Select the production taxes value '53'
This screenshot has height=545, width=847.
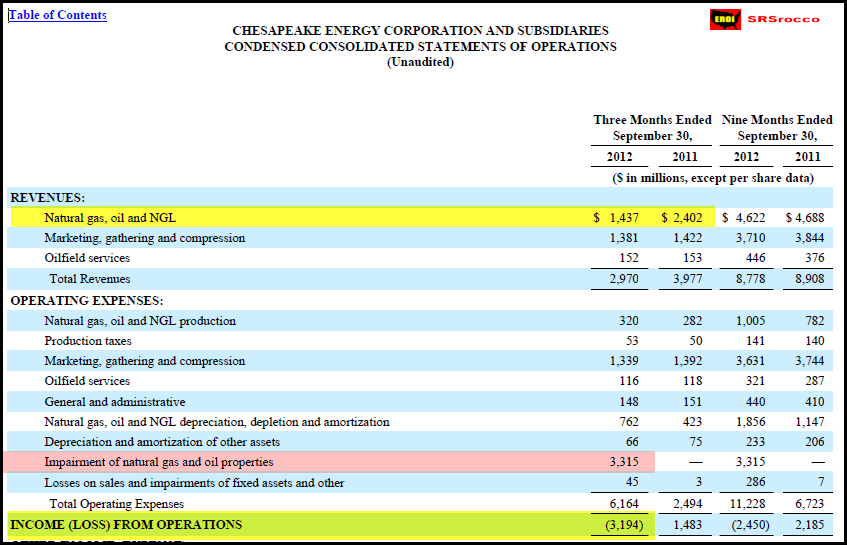[632, 341]
